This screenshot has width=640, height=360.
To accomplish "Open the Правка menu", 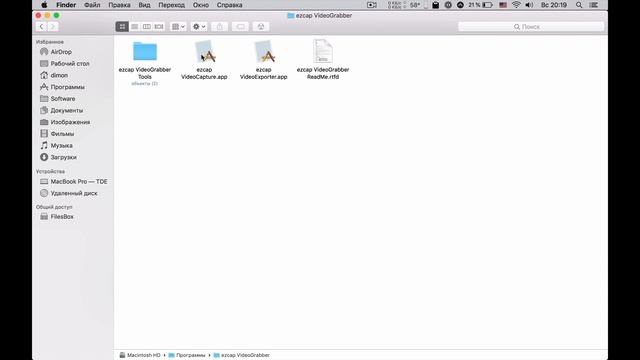I will pyautogui.click(x=119, y=5).
